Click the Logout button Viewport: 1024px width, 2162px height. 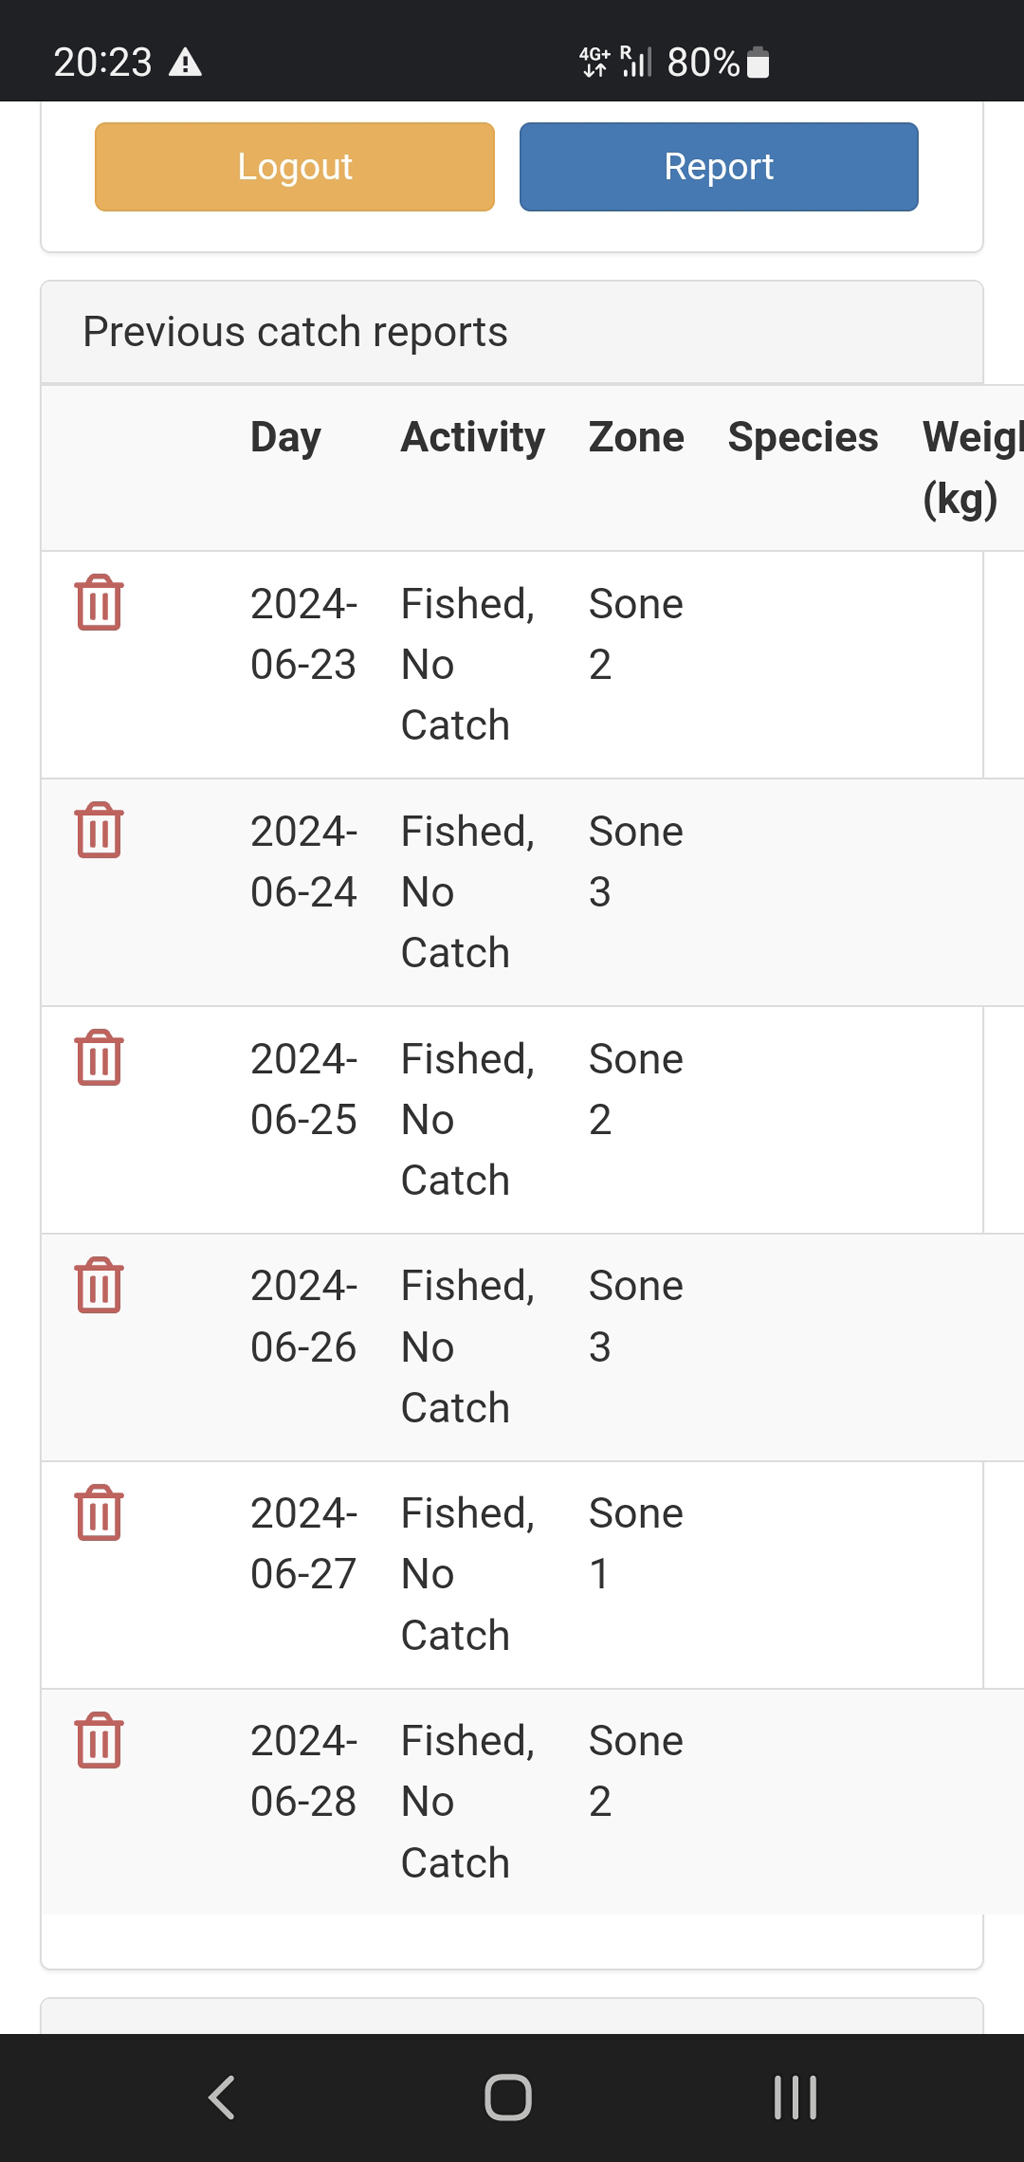pyautogui.click(x=295, y=167)
